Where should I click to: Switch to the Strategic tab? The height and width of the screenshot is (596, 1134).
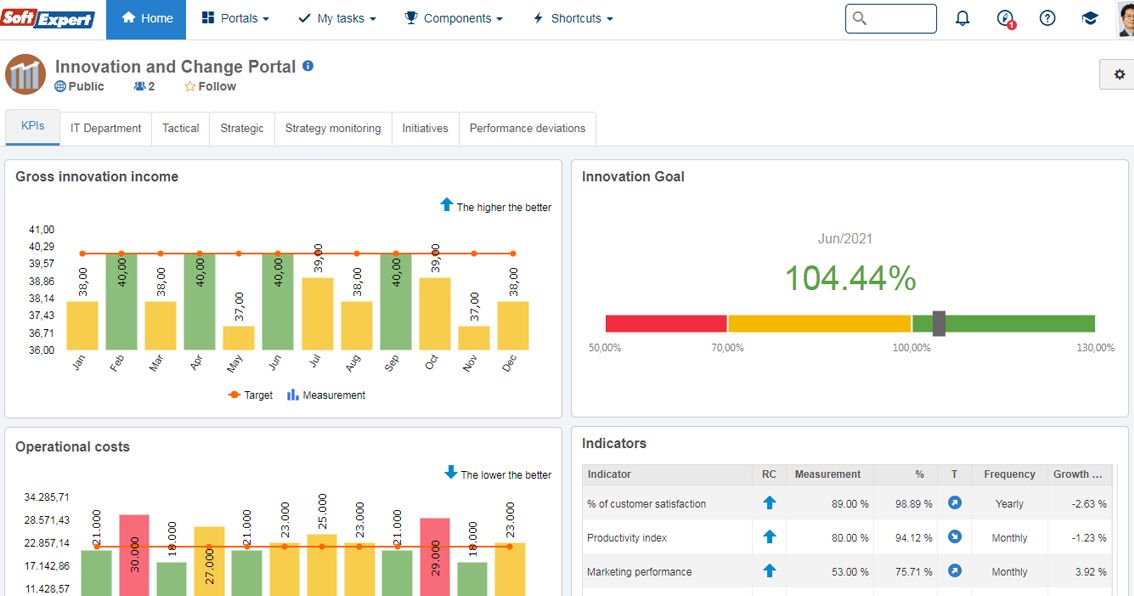tap(242, 128)
